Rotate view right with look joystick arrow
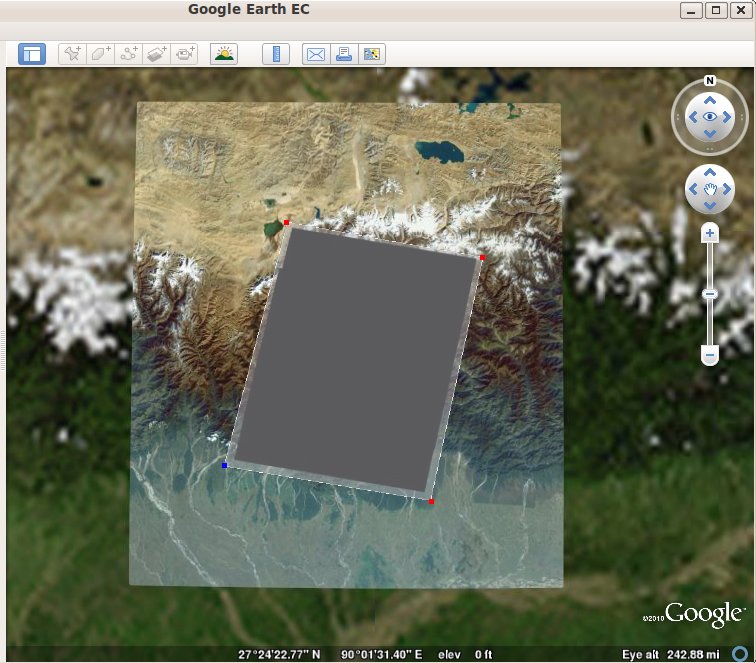The width and height of the screenshot is (756, 663). pos(728,117)
